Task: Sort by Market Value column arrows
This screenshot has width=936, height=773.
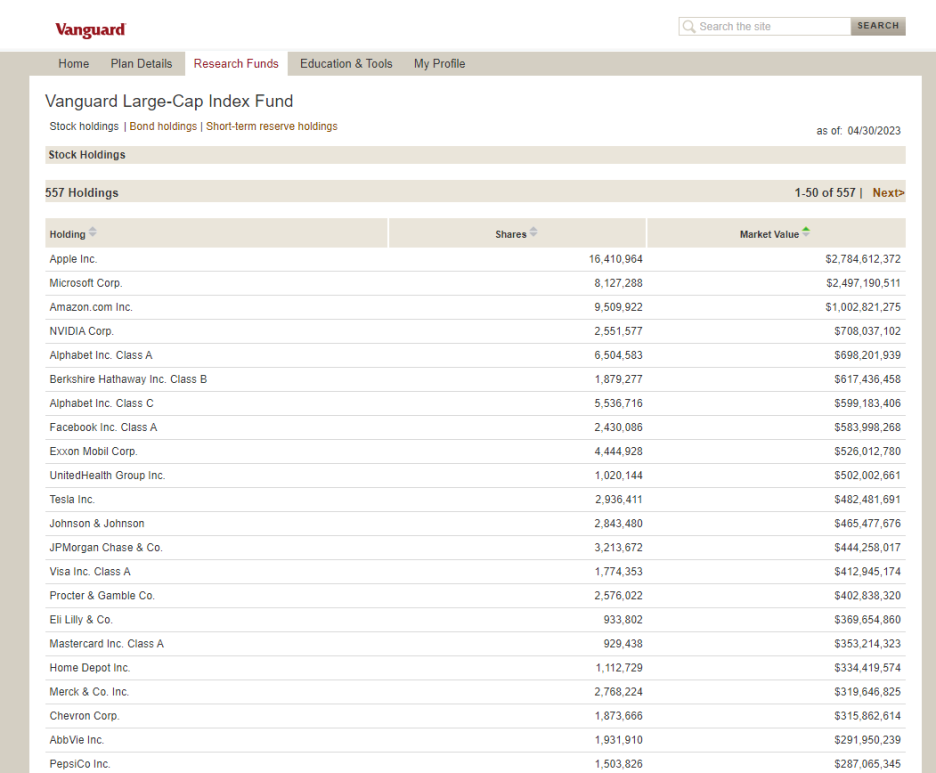Action: [x=806, y=232]
